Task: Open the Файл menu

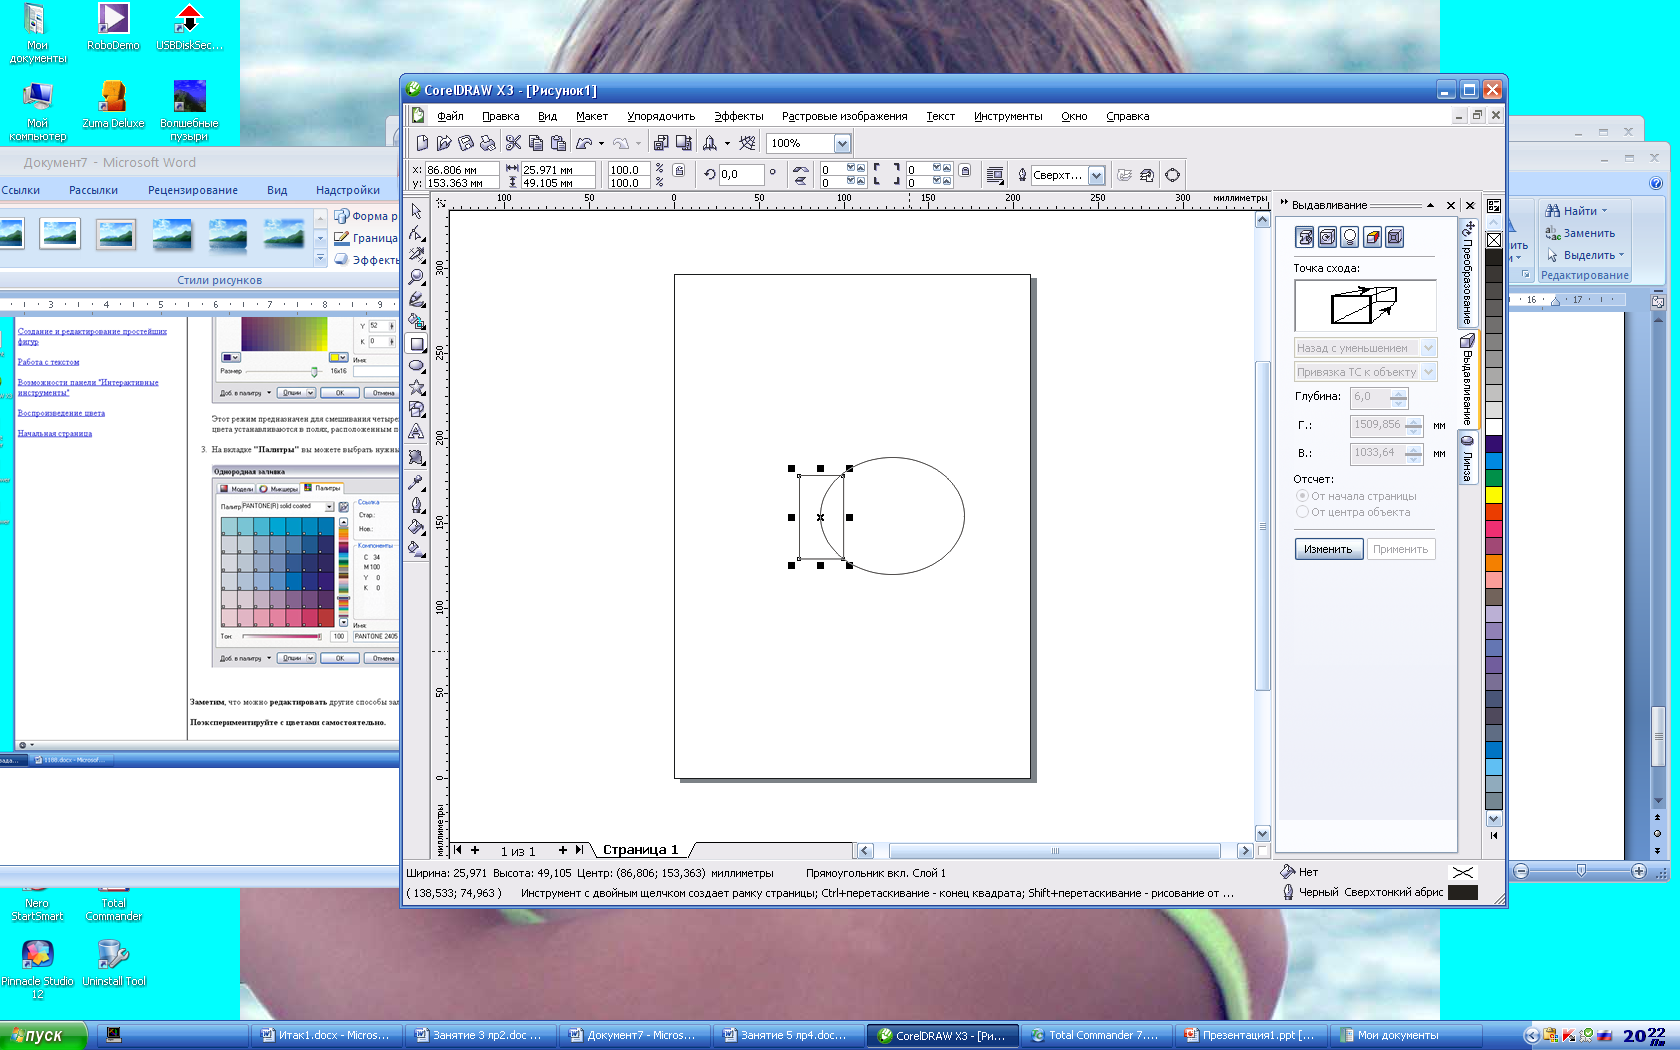Action: pyautogui.click(x=450, y=116)
